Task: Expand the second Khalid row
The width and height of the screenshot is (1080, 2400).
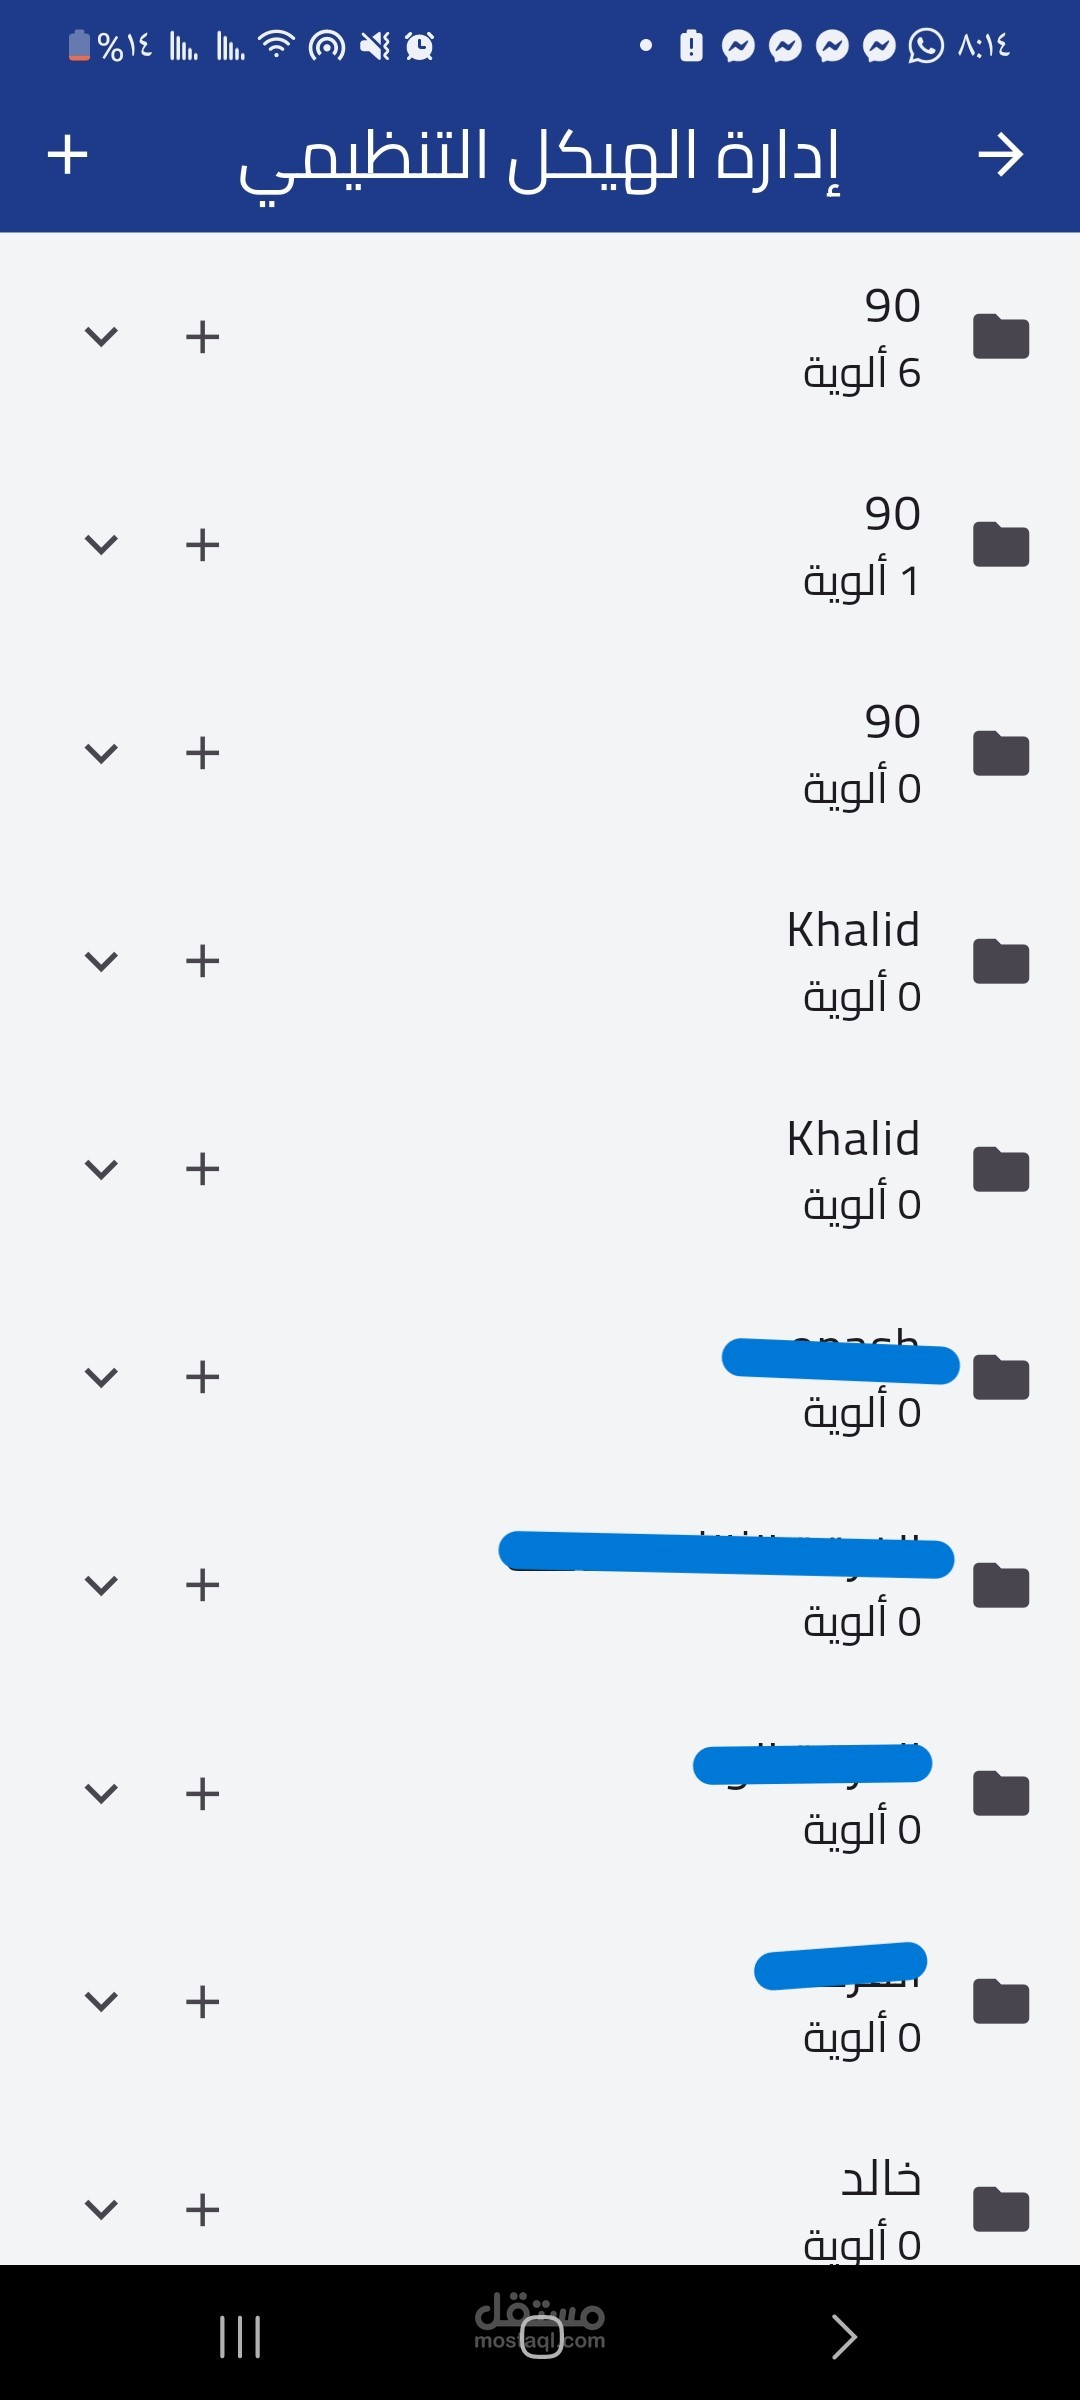Action: coord(101,1169)
